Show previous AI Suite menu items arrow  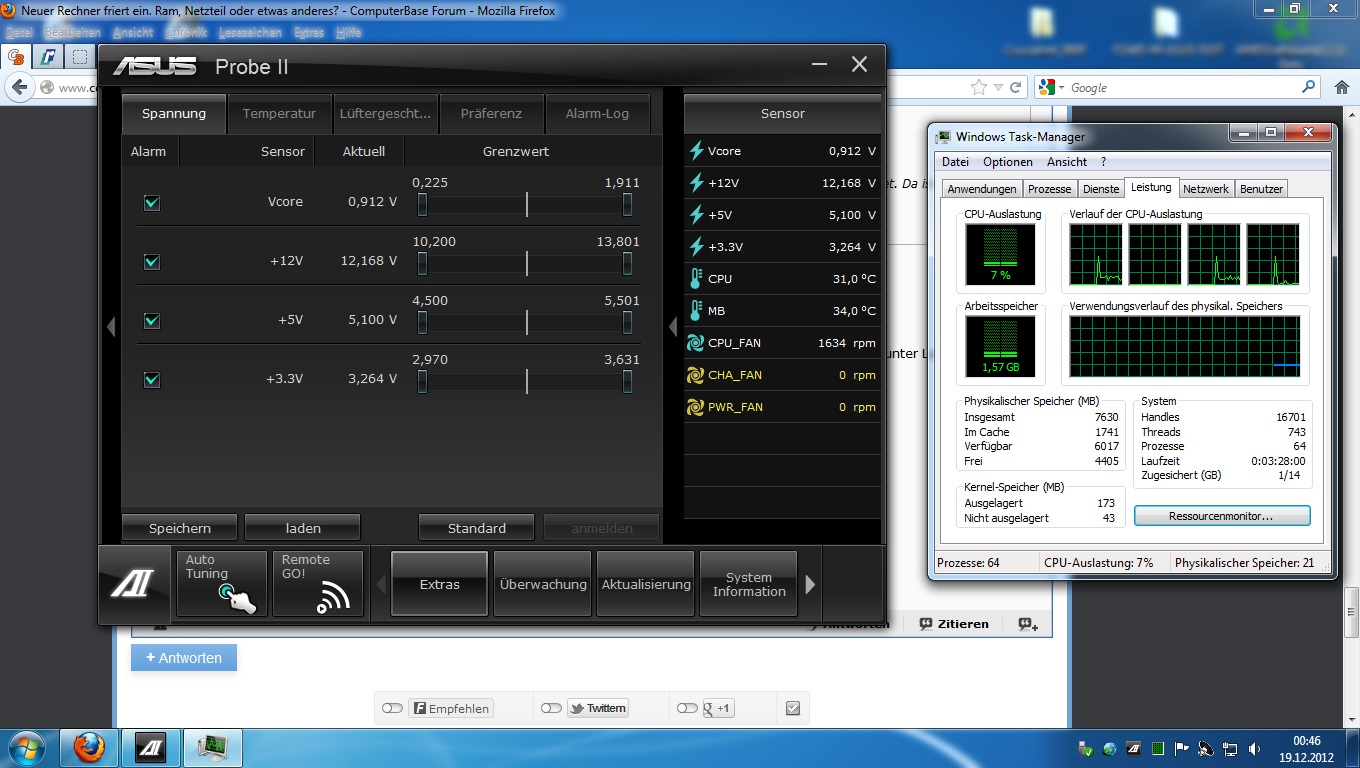coord(381,584)
